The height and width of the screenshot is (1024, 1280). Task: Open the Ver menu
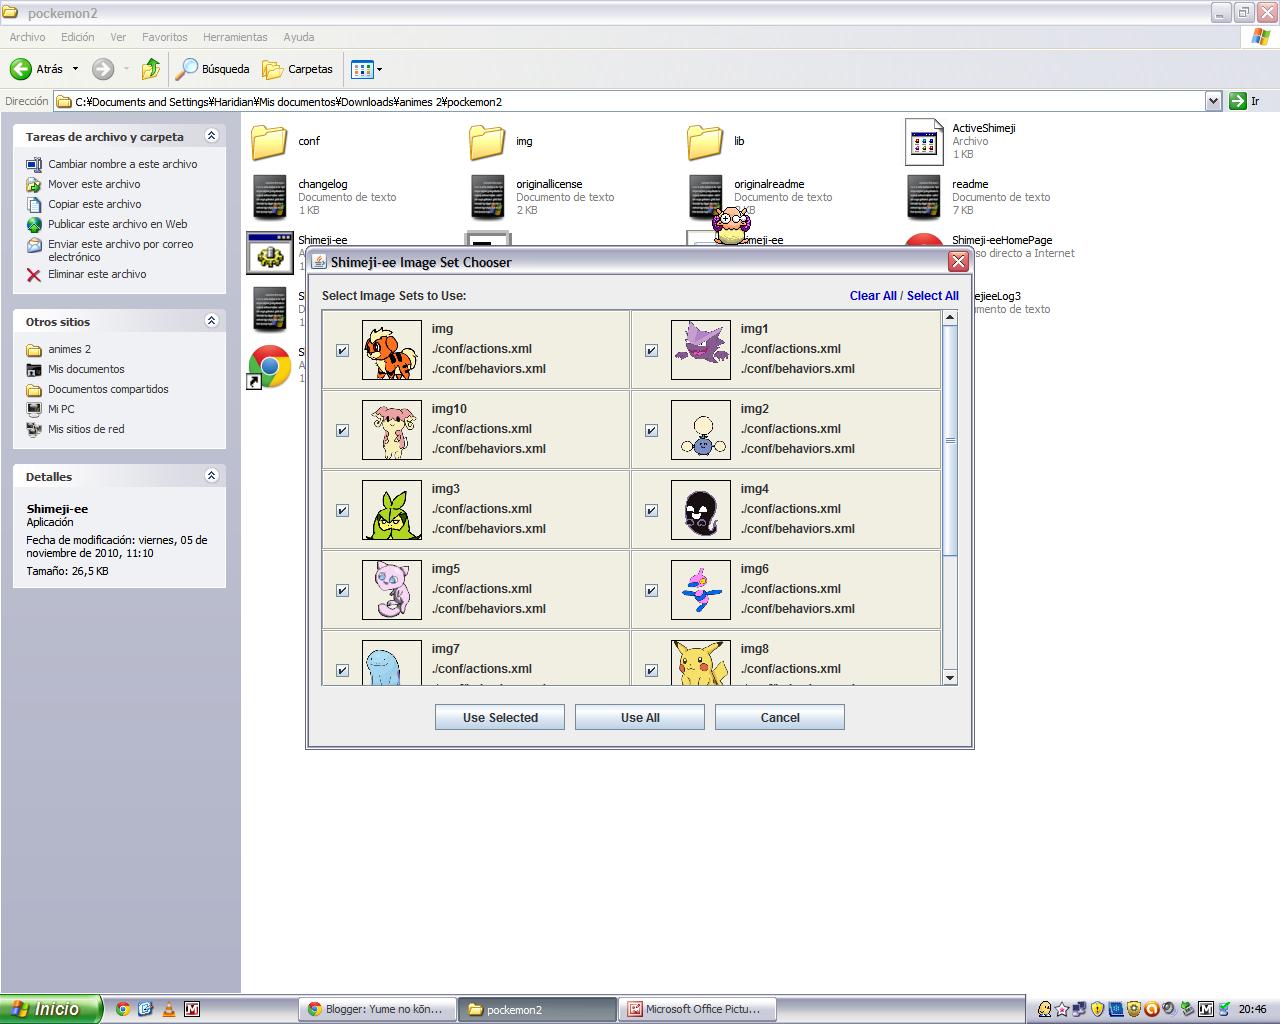coord(118,37)
